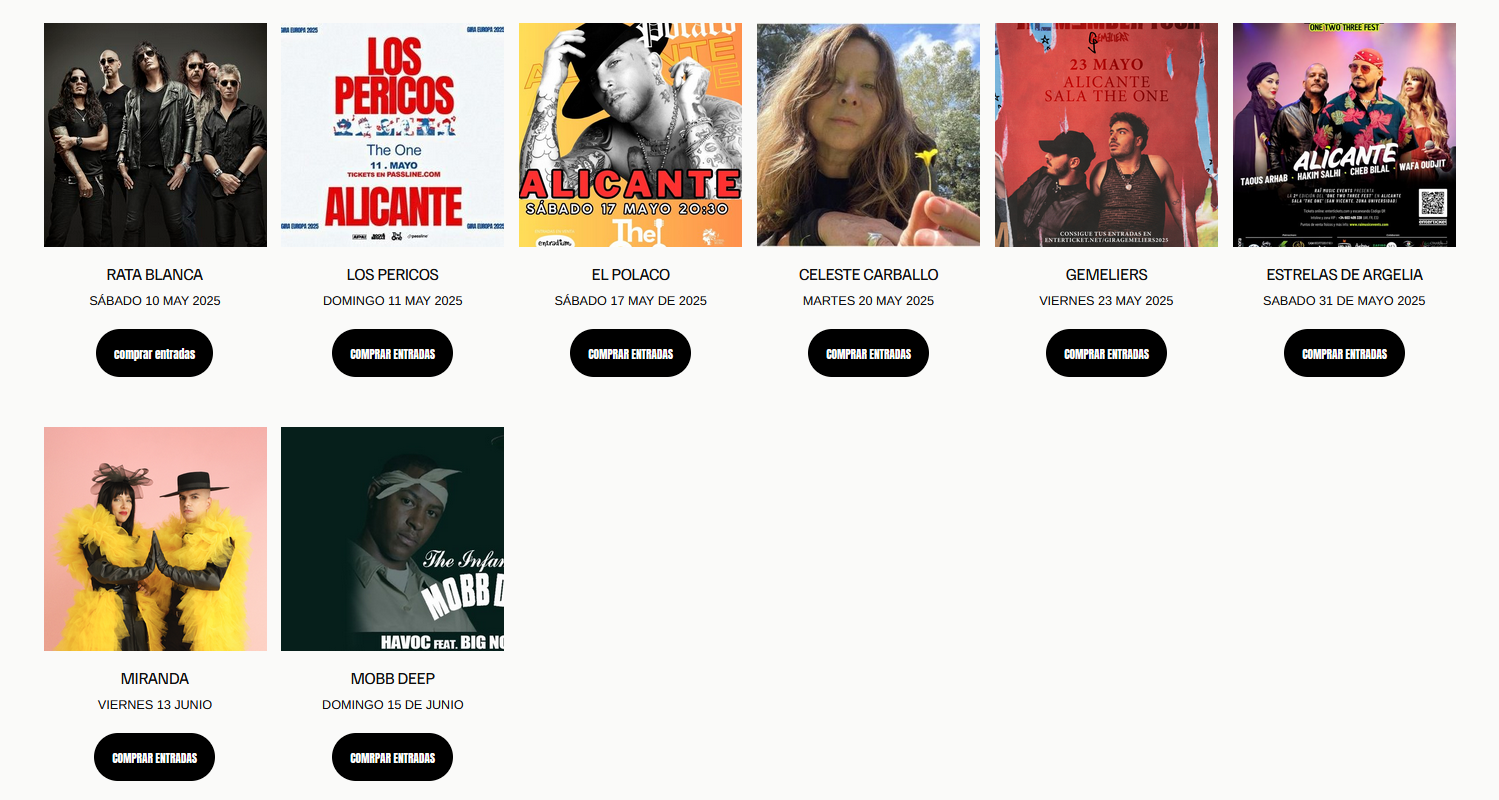Viewport: 1499px width, 800px height.
Task: Select the GEMELIERS event title
Action: pyautogui.click(x=1106, y=274)
